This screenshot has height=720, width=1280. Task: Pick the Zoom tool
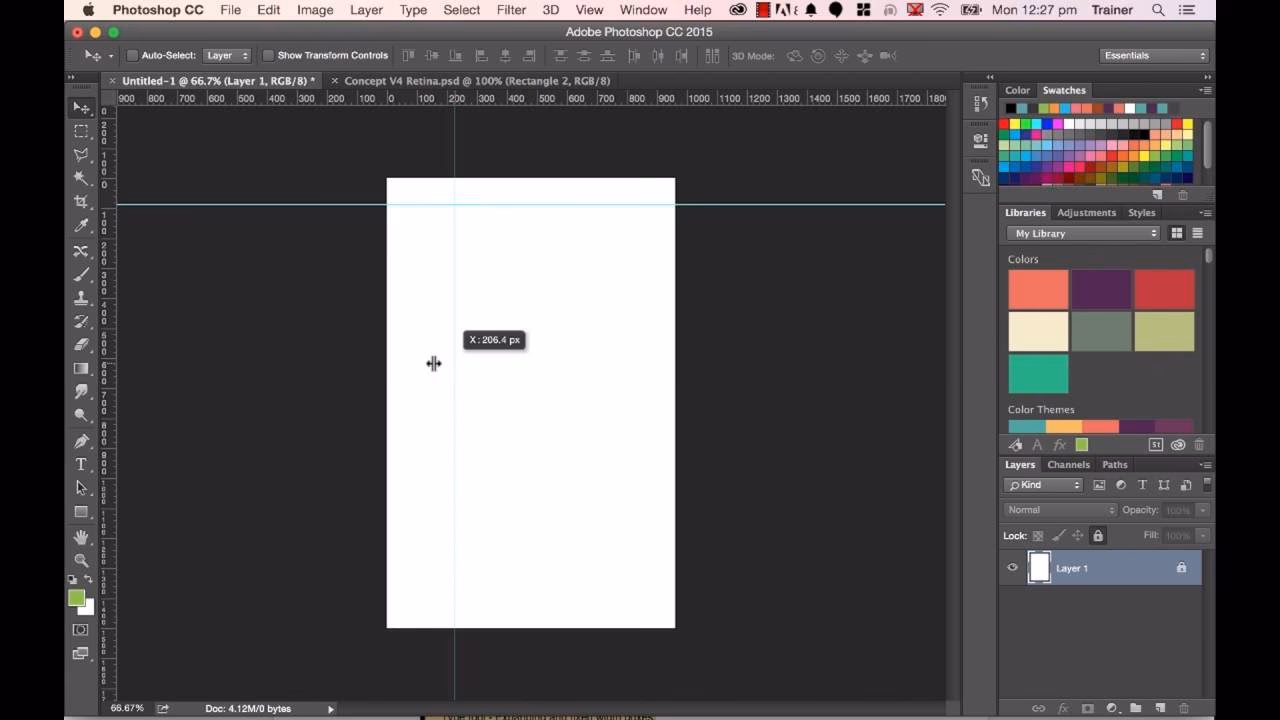[x=81, y=560]
